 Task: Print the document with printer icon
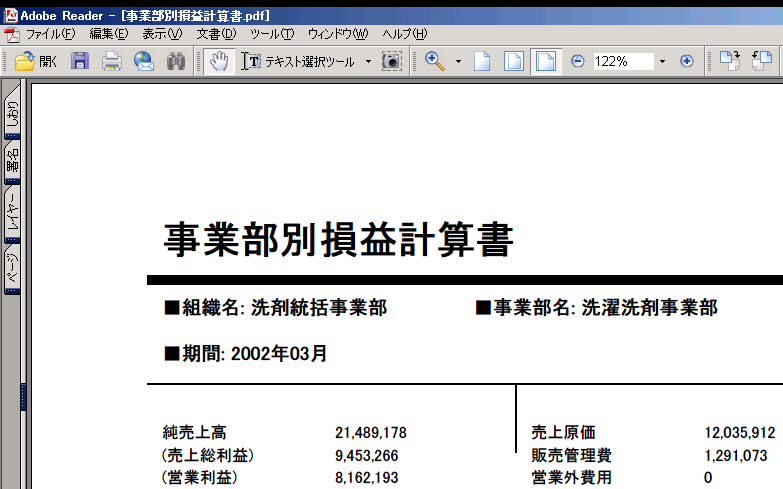point(112,61)
